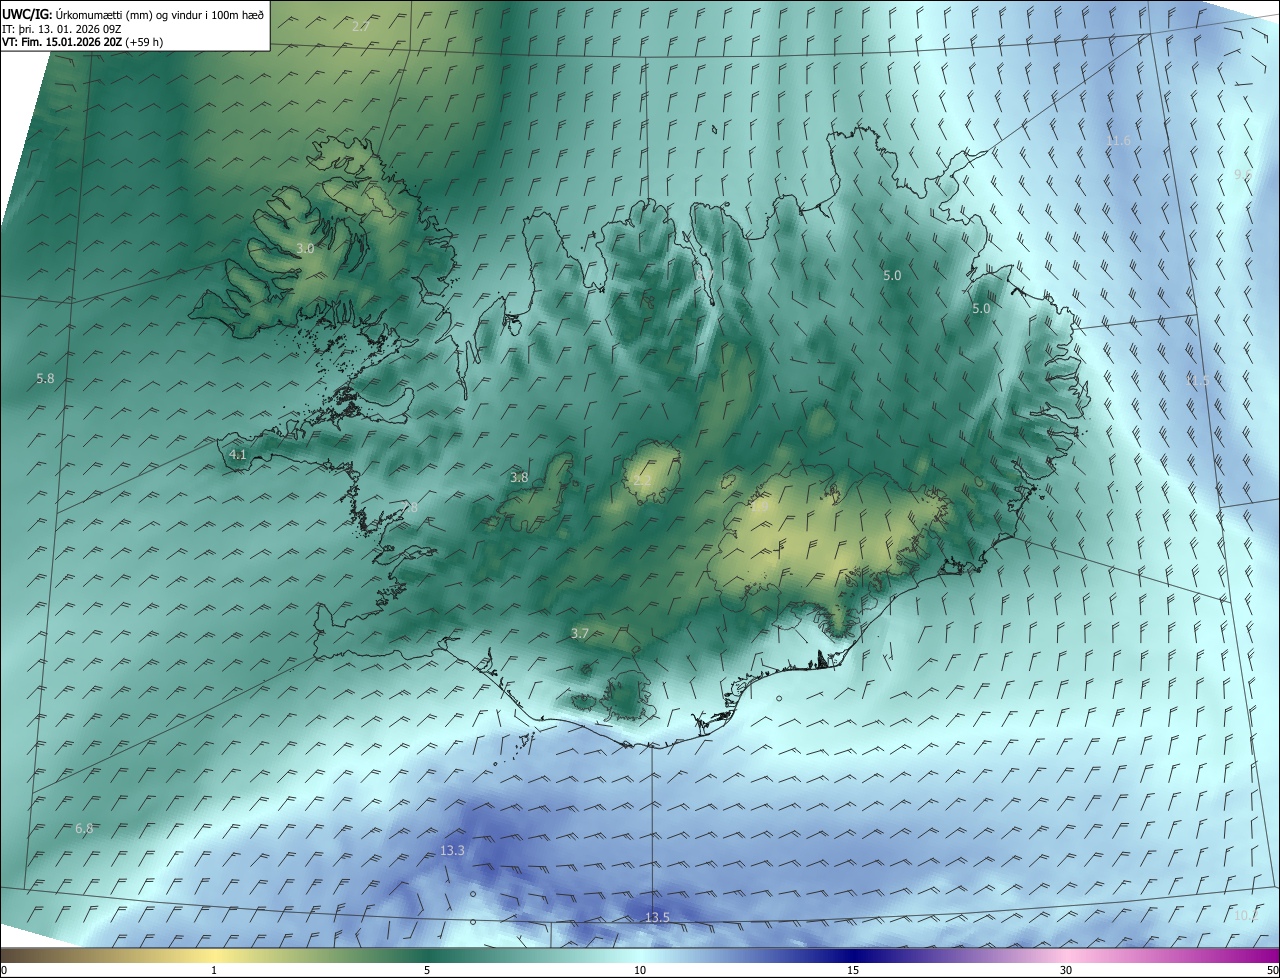Image resolution: width=1280 pixels, height=978 pixels.
Task: Select the 15 tick on the colour scale
Action: point(853,971)
